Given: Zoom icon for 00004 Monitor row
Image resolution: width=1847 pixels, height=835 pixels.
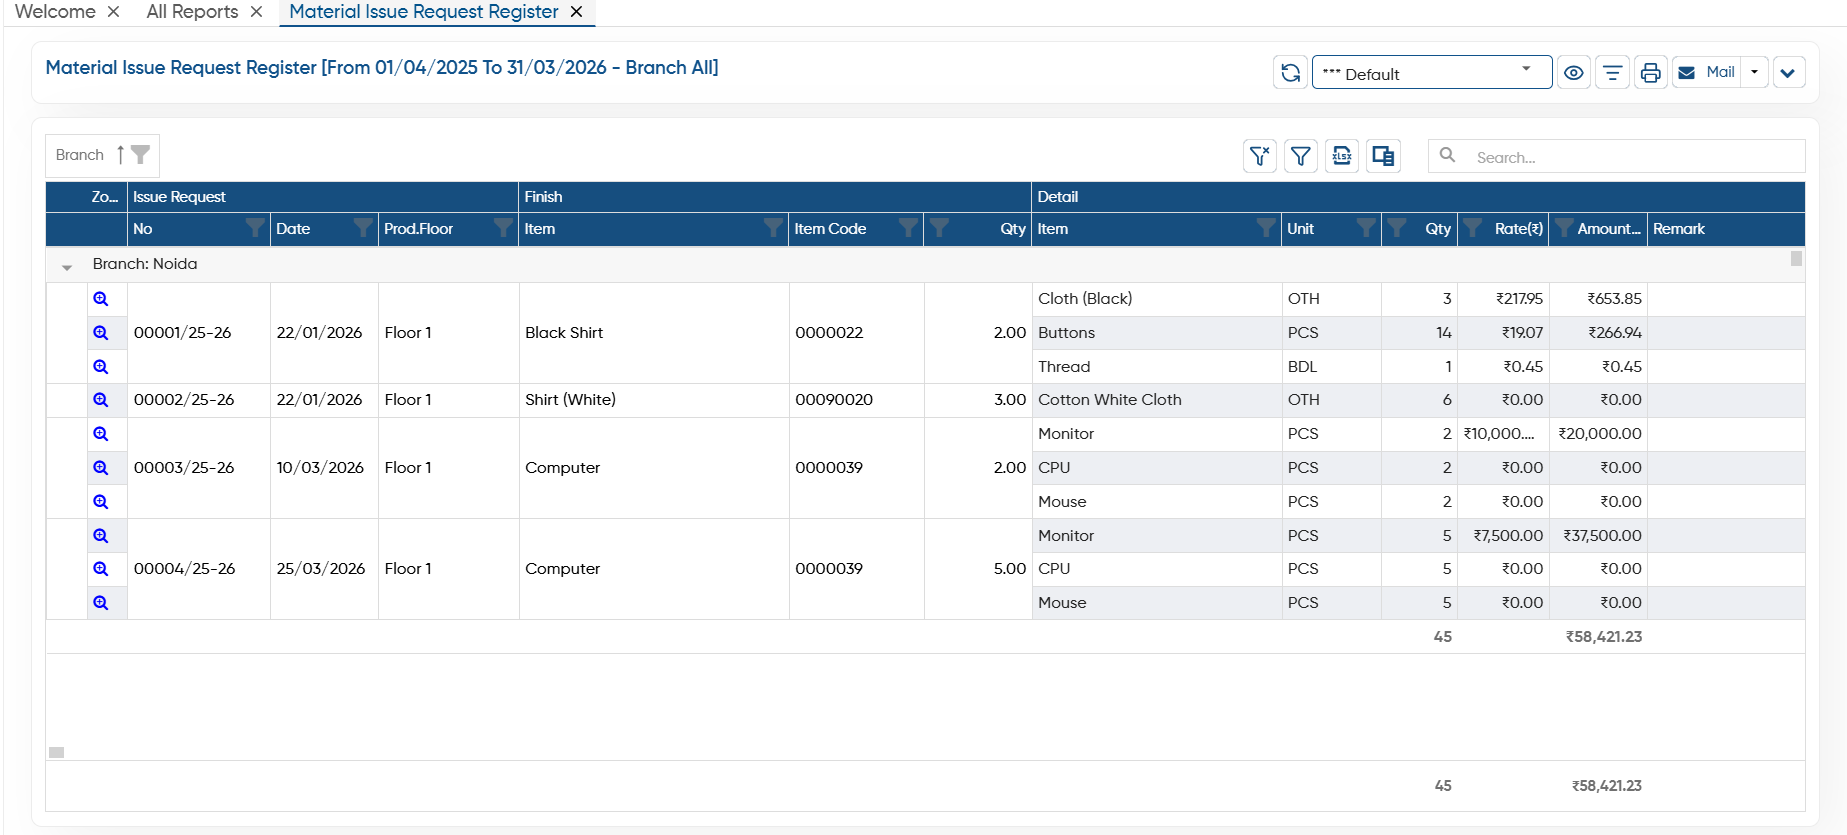Looking at the screenshot, I should click(x=101, y=536).
